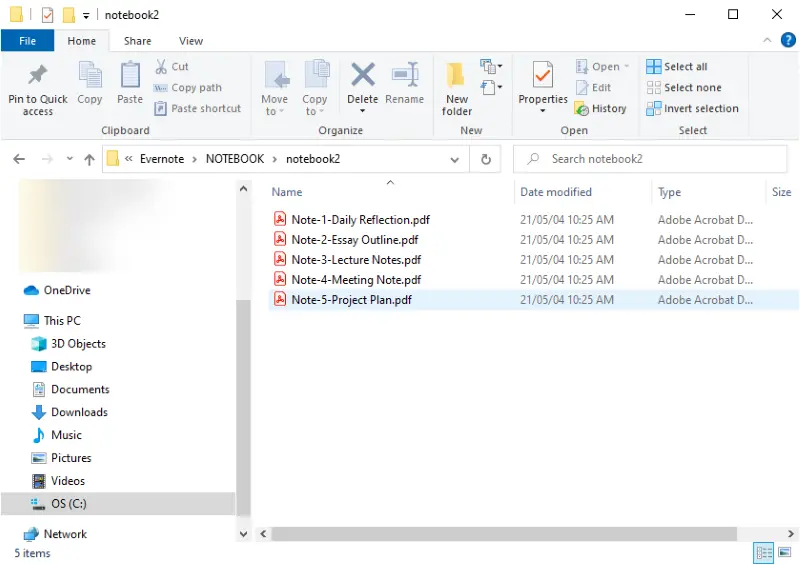Click the History button in Open group
This screenshot has height=565, width=800.
[x=600, y=109]
